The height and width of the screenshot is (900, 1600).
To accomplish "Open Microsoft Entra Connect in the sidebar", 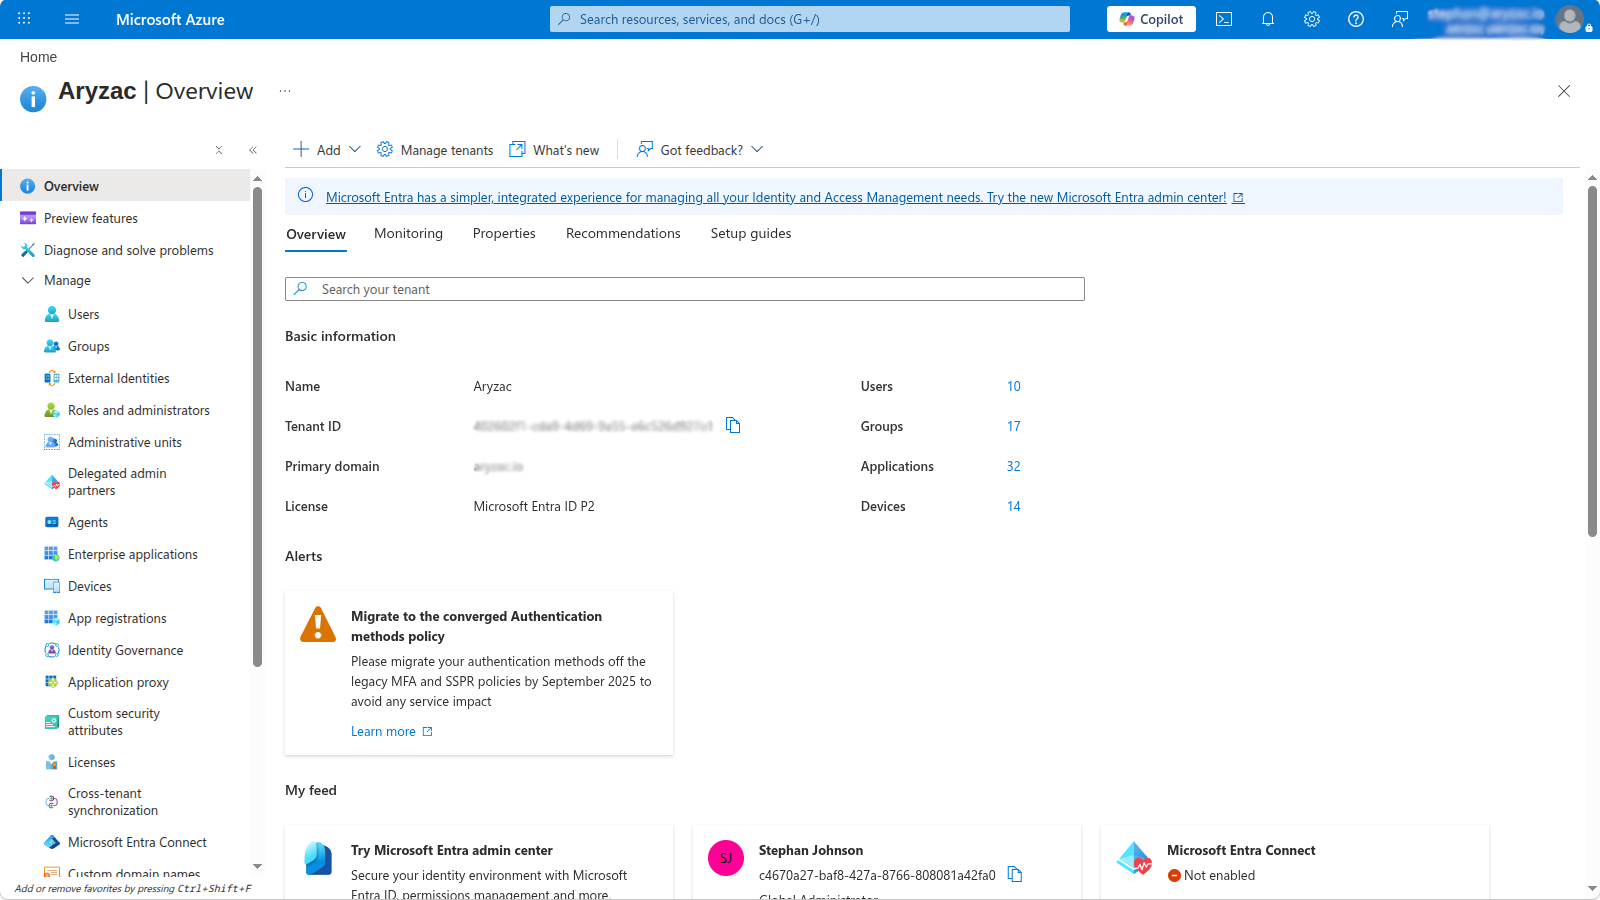I will [x=125, y=842].
